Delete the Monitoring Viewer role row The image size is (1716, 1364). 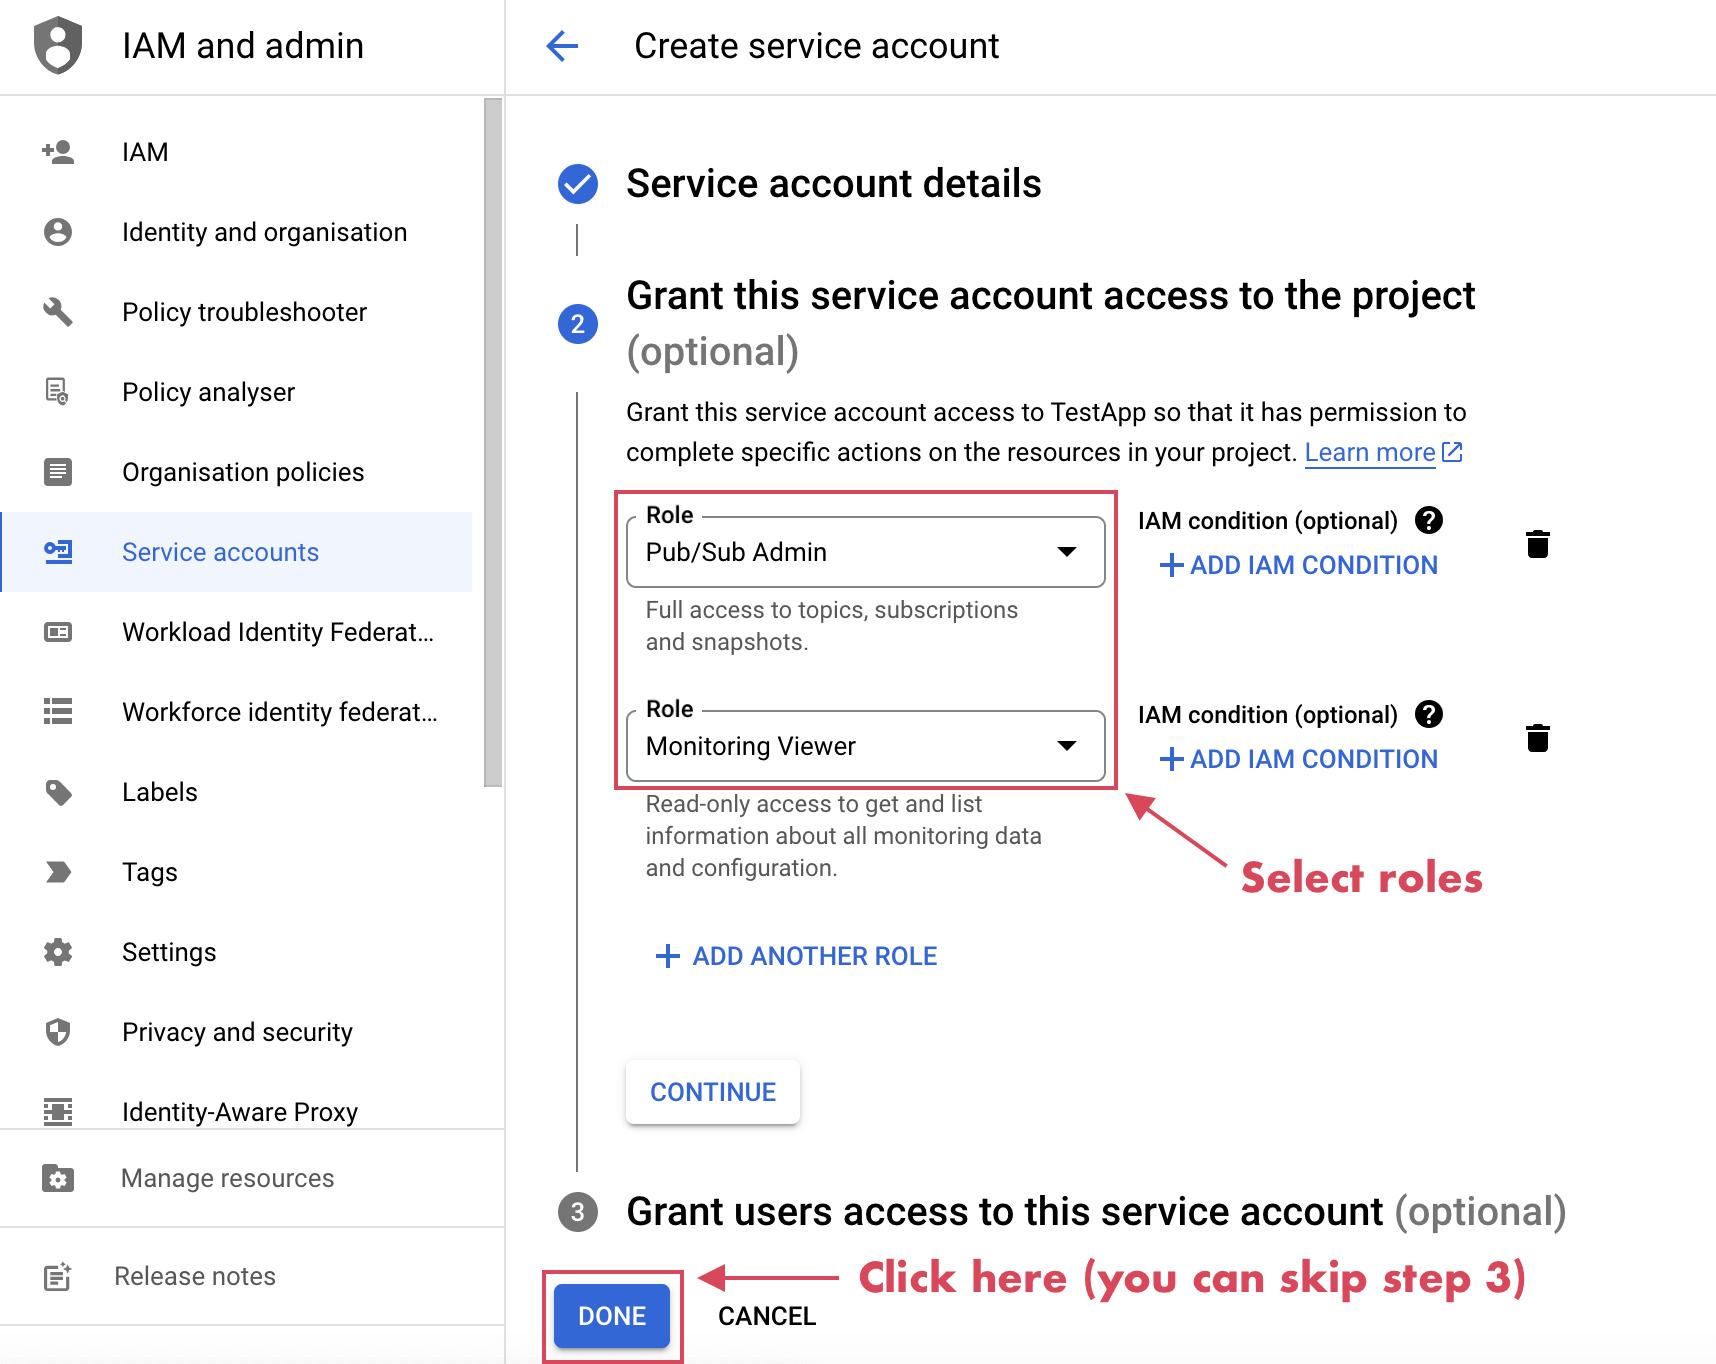1537,738
